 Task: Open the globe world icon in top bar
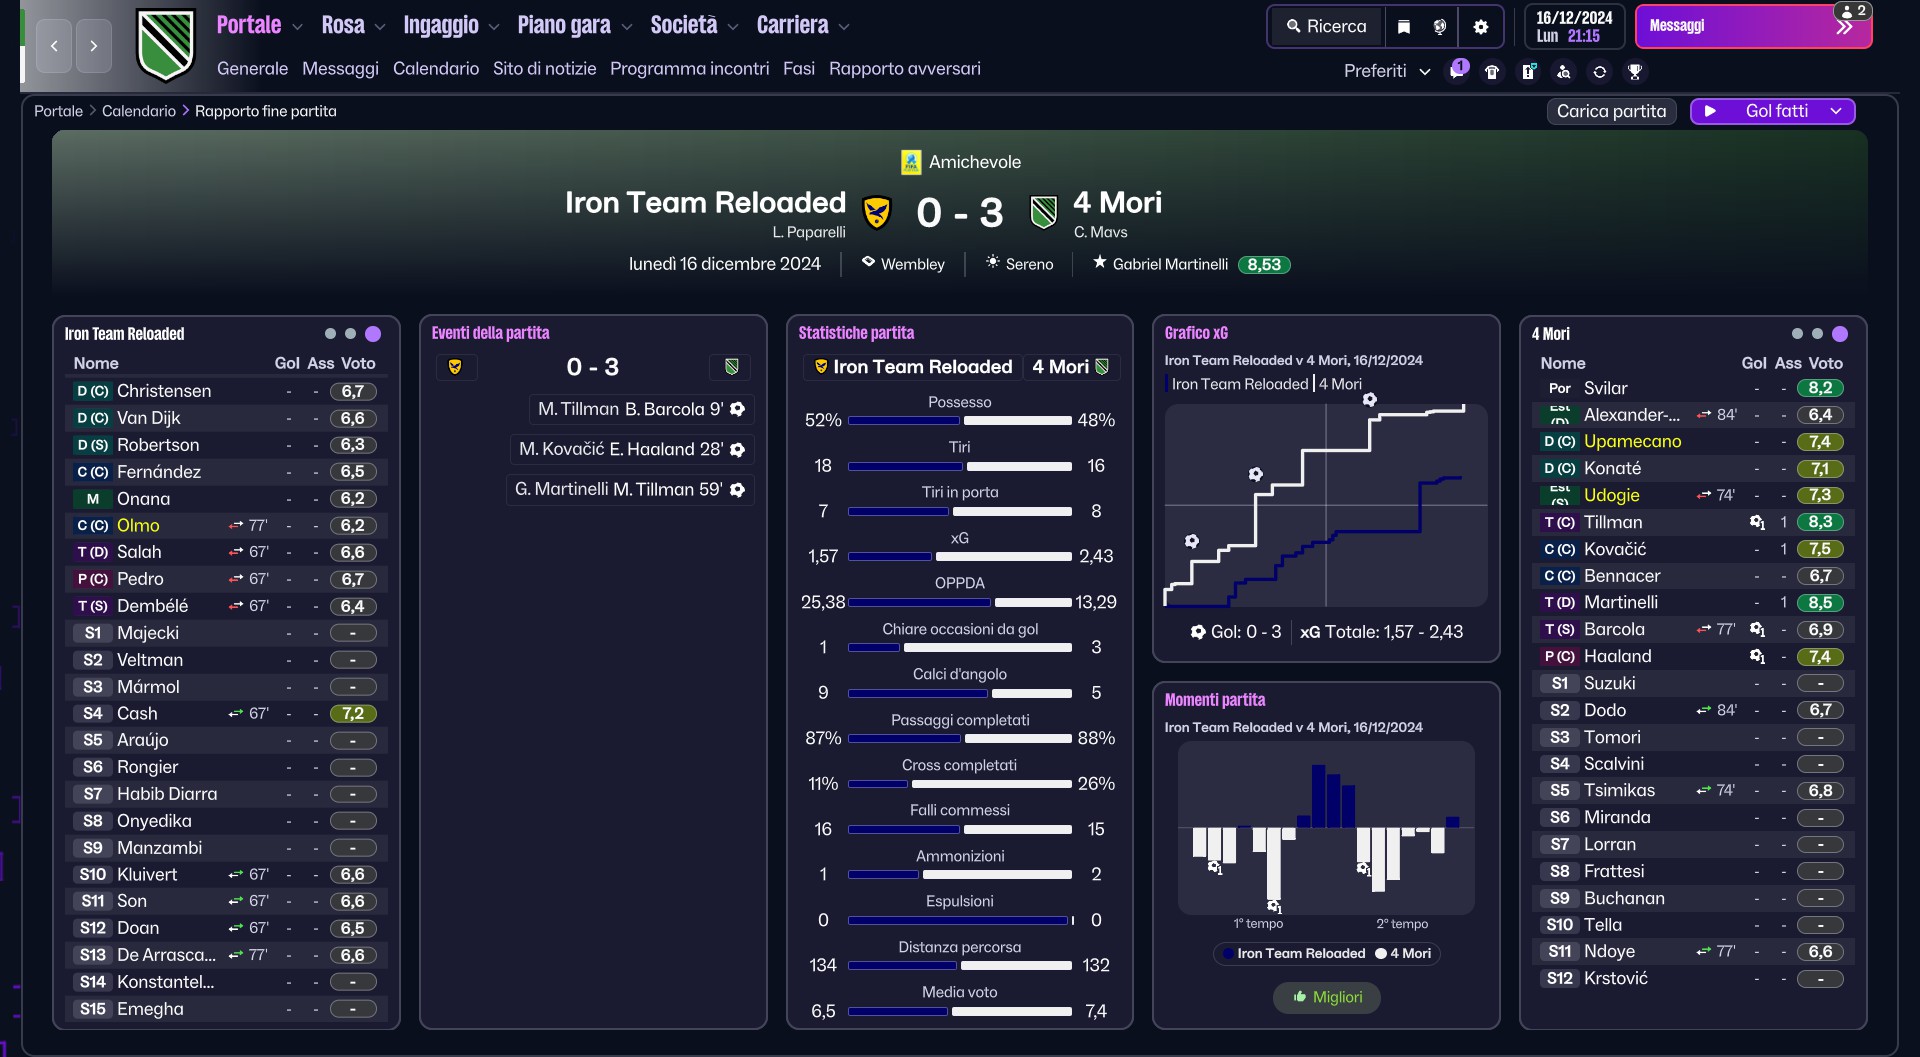[1440, 27]
